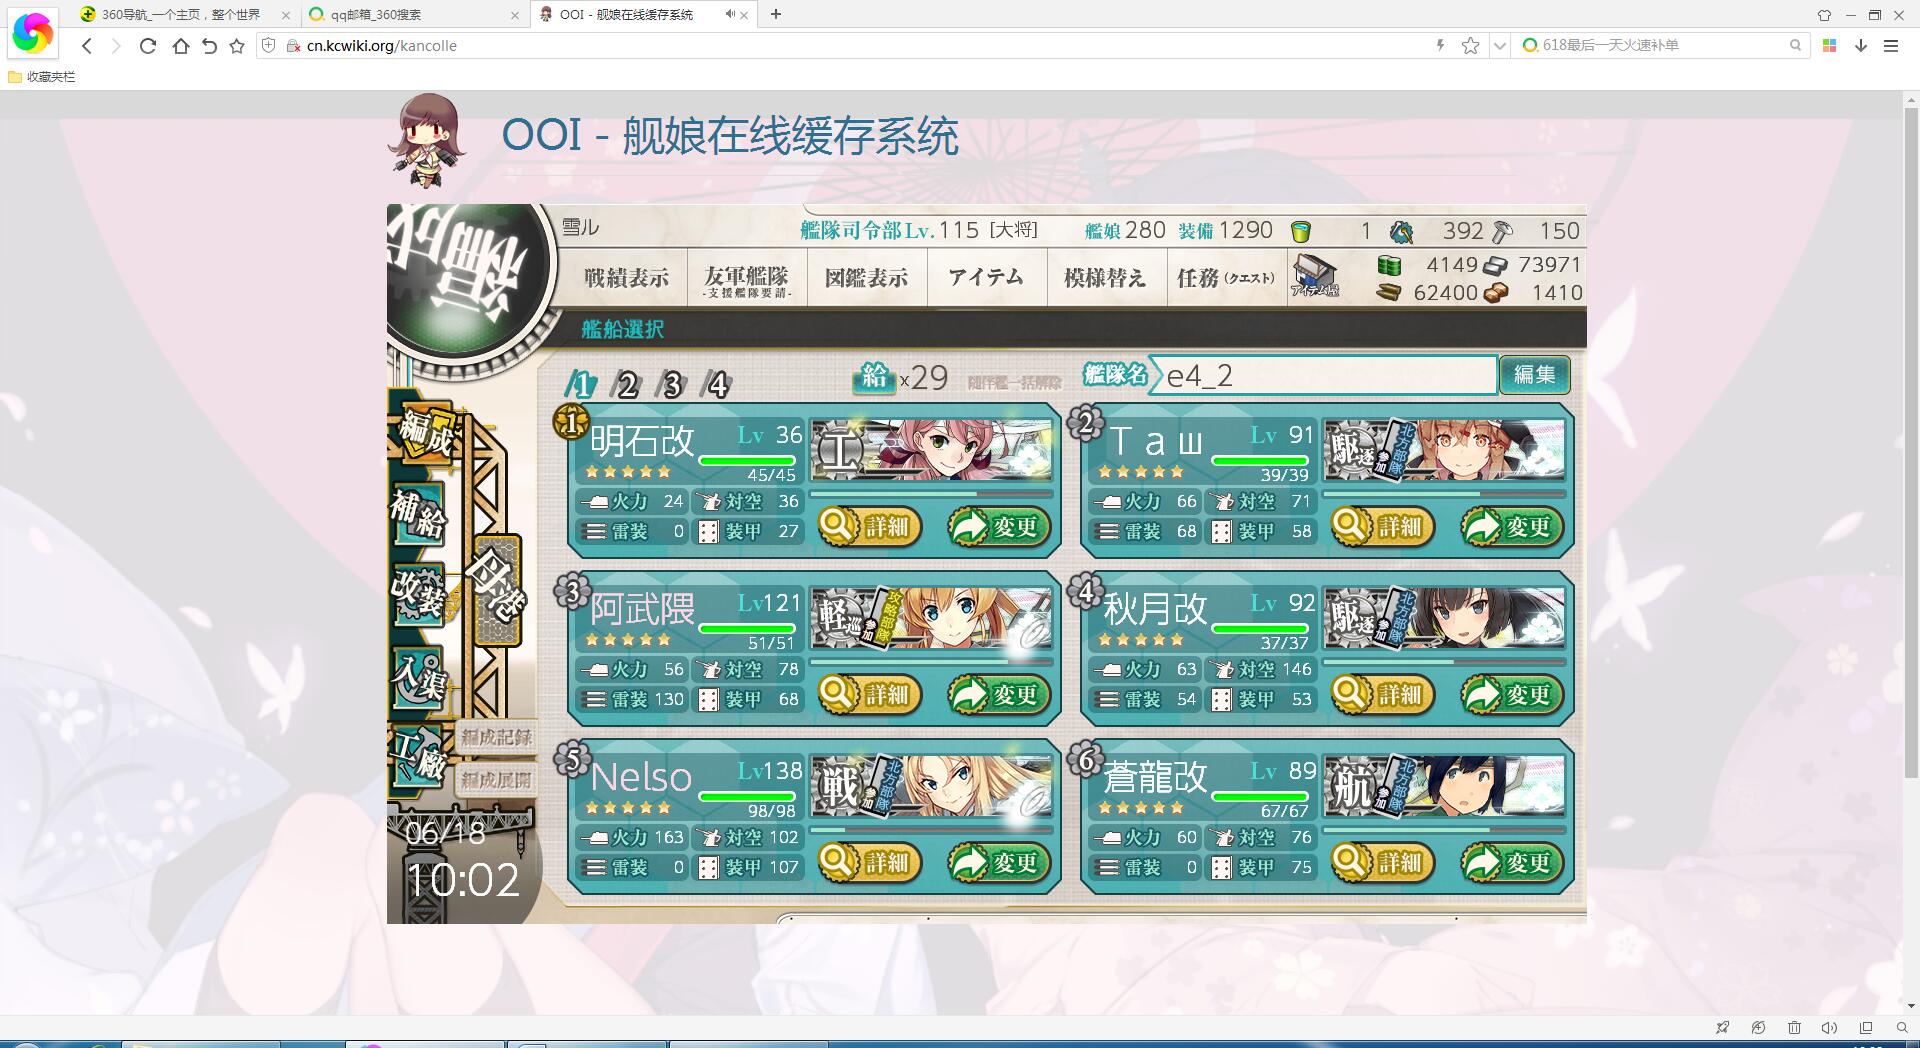
Task: Click 詳細 button for 明石改
Action: pos(870,527)
